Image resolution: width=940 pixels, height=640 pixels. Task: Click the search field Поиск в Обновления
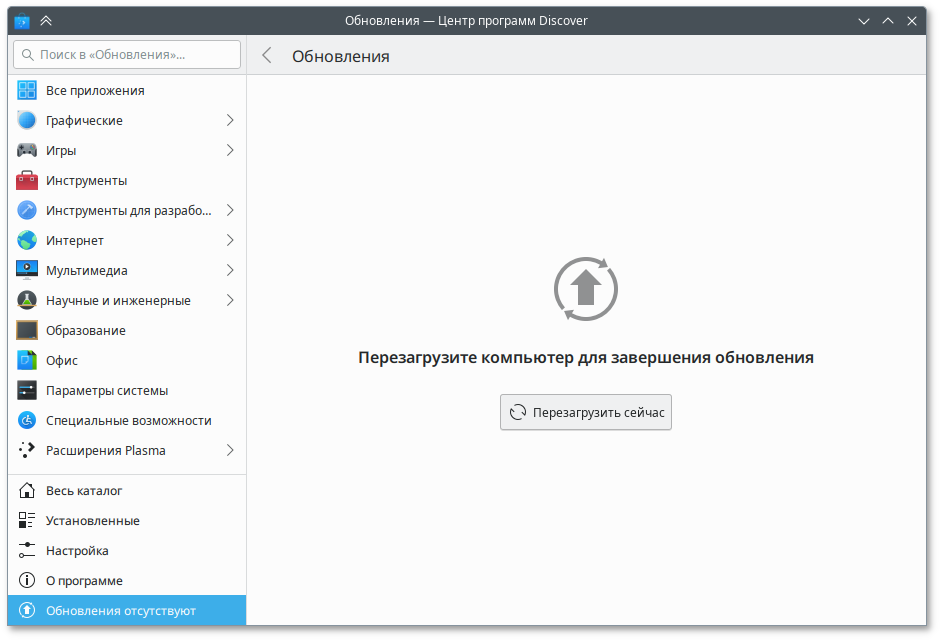tap(125, 54)
